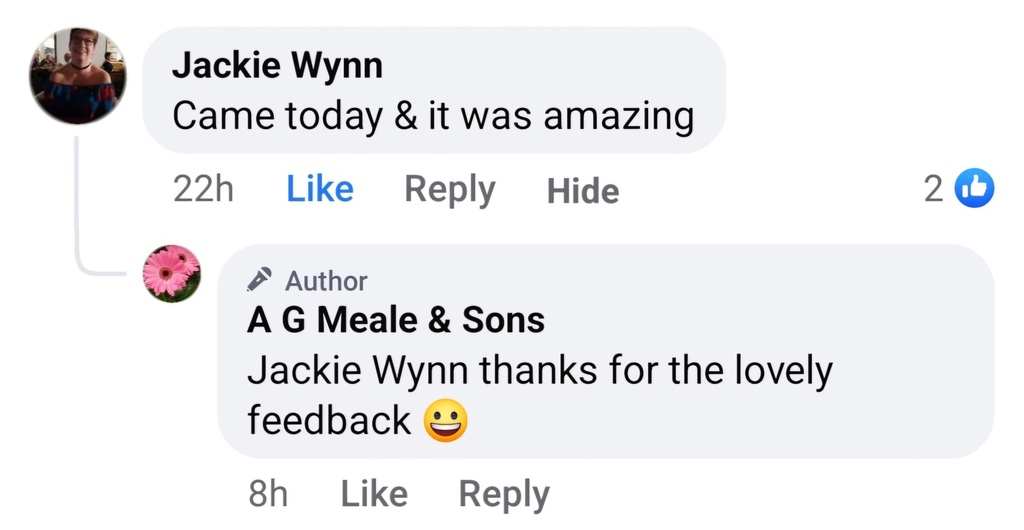This screenshot has width=1024, height=530.
Task: Open the Jackie Wynn commenter name link
Action: (x=277, y=66)
